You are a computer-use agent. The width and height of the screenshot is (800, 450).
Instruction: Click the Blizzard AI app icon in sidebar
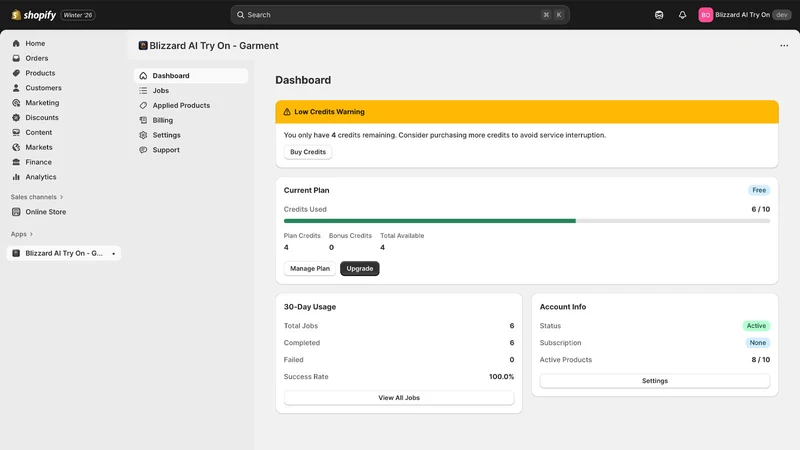(x=16, y=253)
